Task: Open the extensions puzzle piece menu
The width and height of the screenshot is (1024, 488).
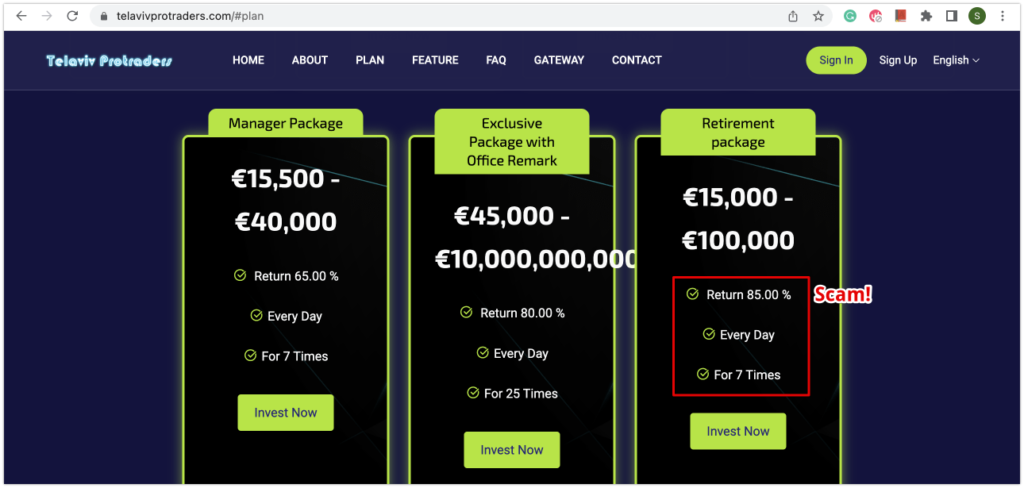Action: pos(926,16)
